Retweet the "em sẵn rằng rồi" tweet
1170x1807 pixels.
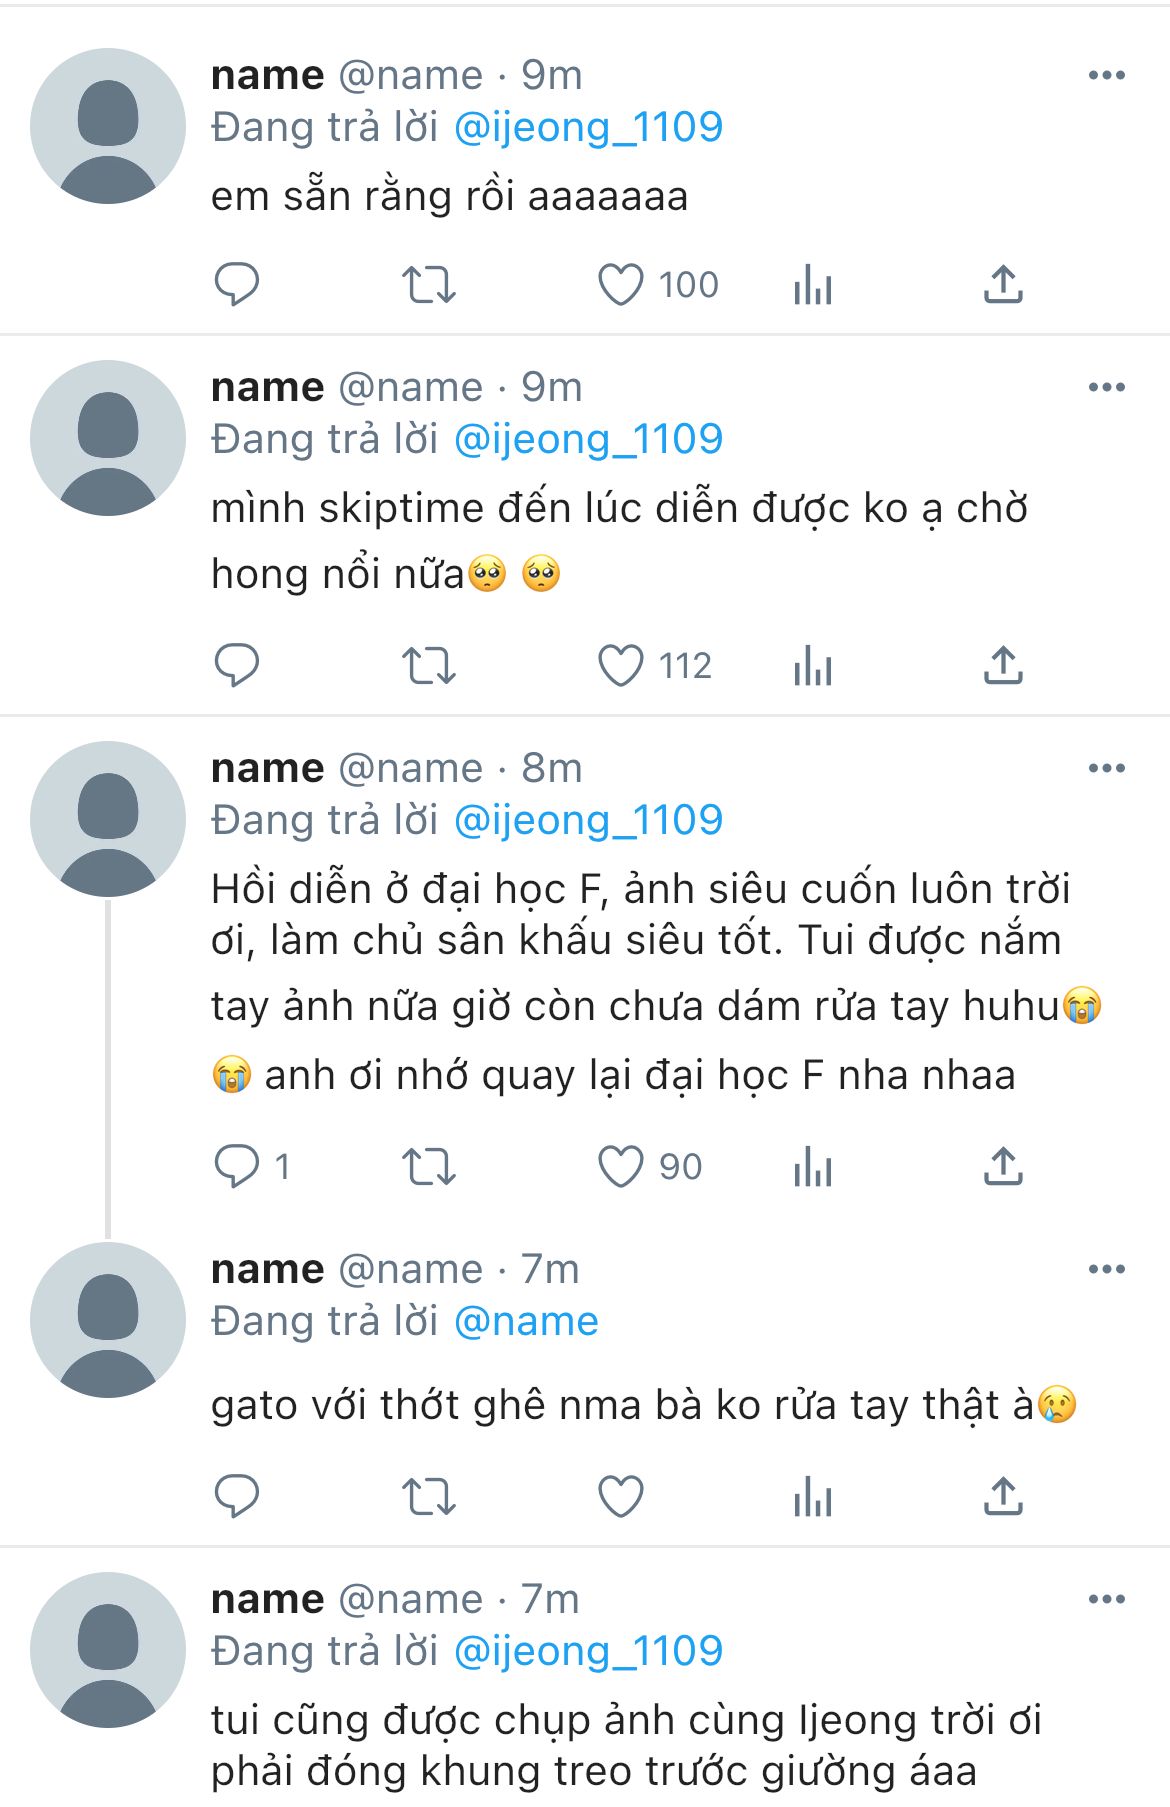click(x=429, y=285)
